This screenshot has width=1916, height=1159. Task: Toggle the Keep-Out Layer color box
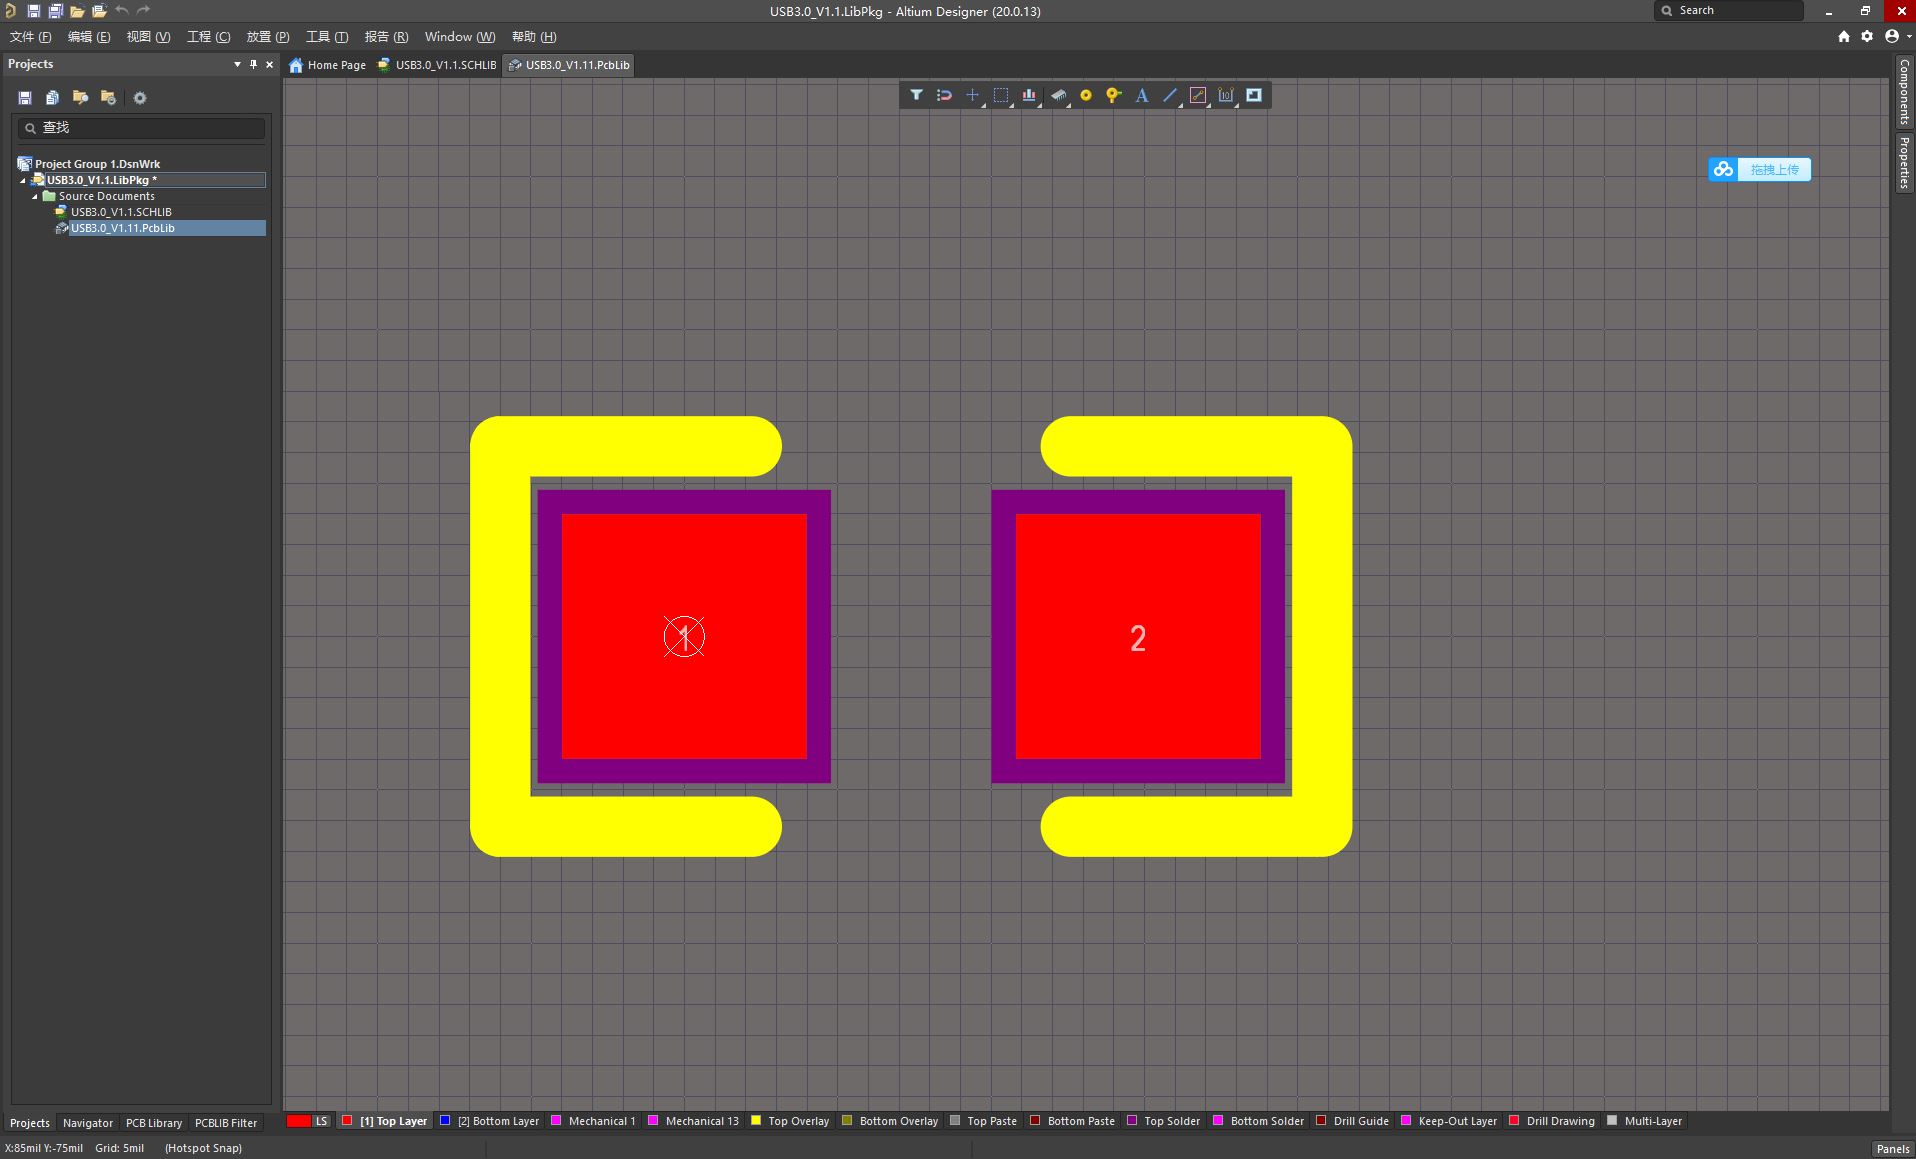(x=1406, y=1121)
